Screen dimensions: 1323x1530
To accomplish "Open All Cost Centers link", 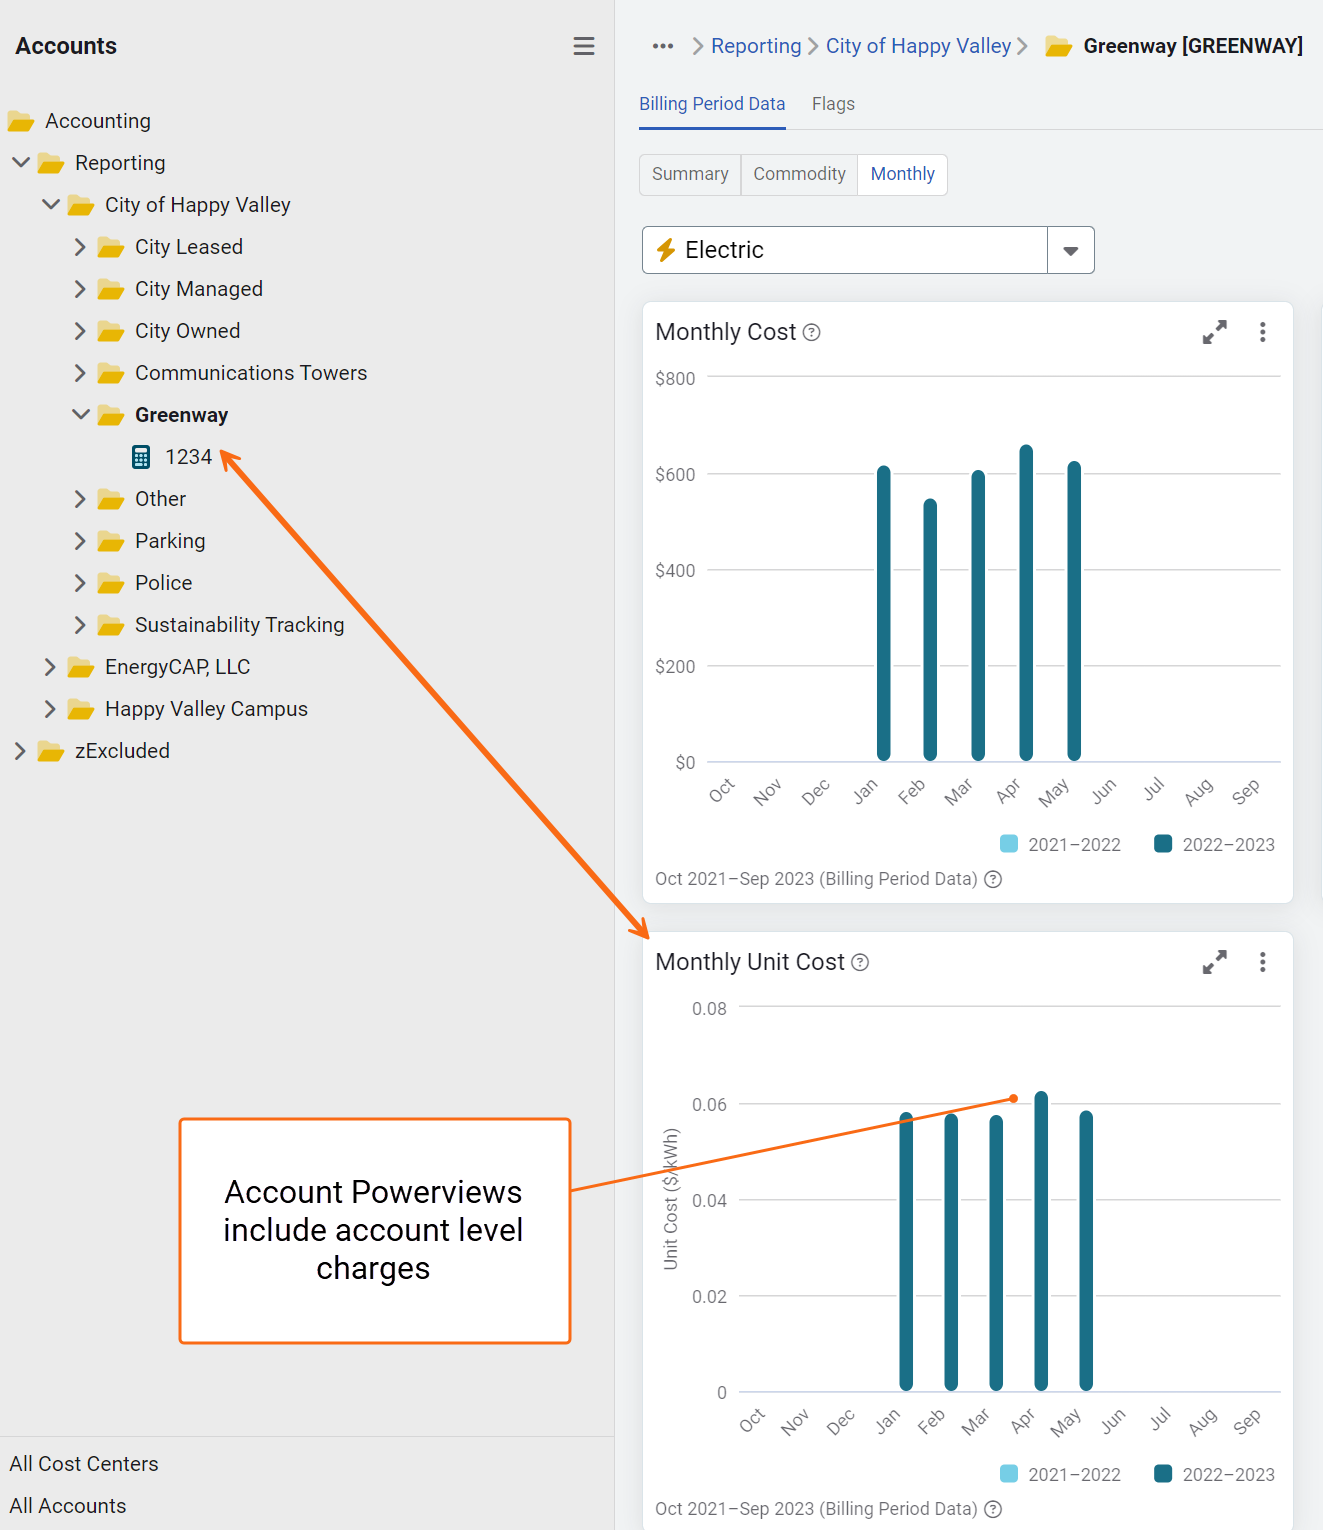I will (84, 1464).
